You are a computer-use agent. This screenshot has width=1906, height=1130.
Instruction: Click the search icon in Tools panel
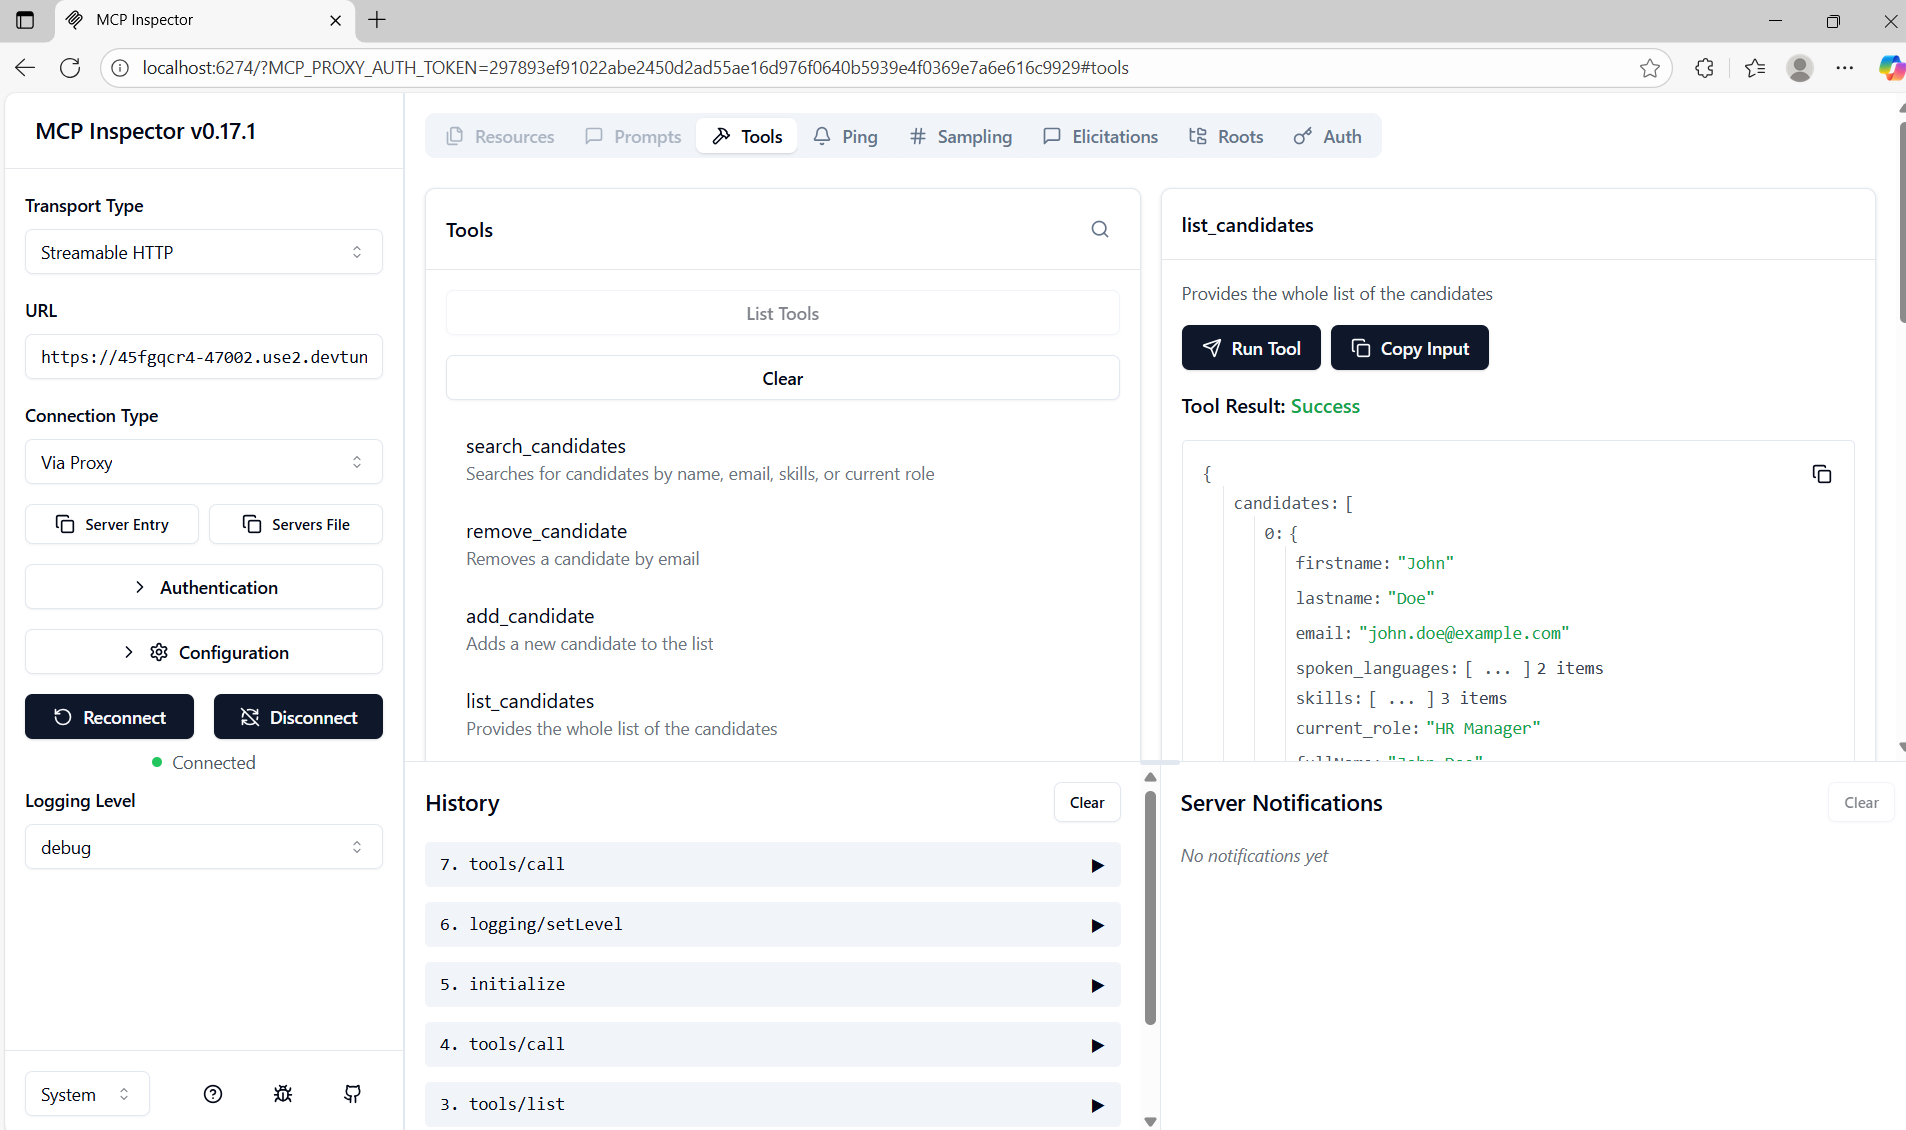(1100, 230)
